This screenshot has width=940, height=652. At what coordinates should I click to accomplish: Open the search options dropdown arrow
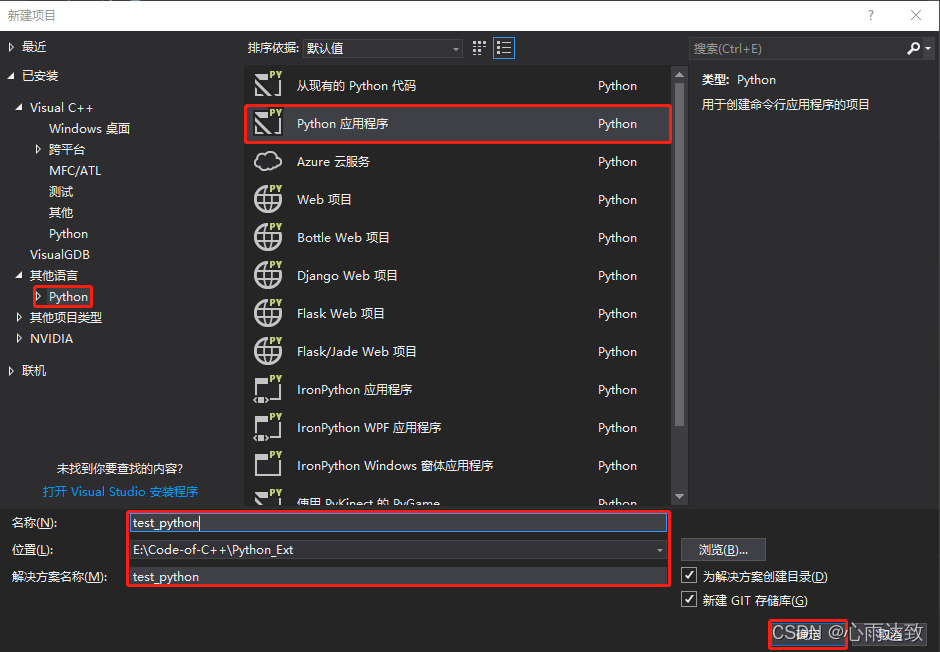[927, 49]
